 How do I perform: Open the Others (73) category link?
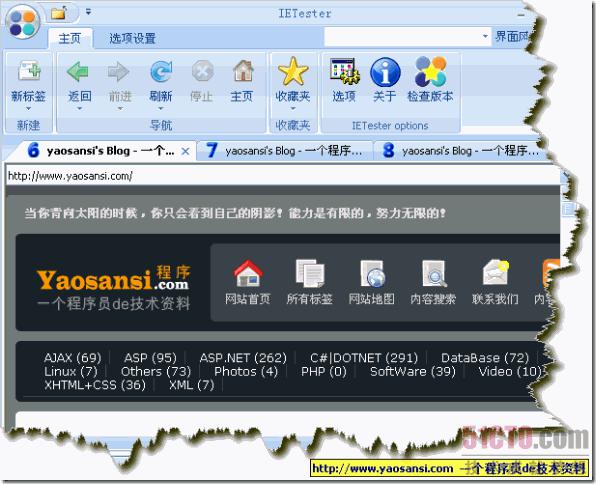point(156,371)
